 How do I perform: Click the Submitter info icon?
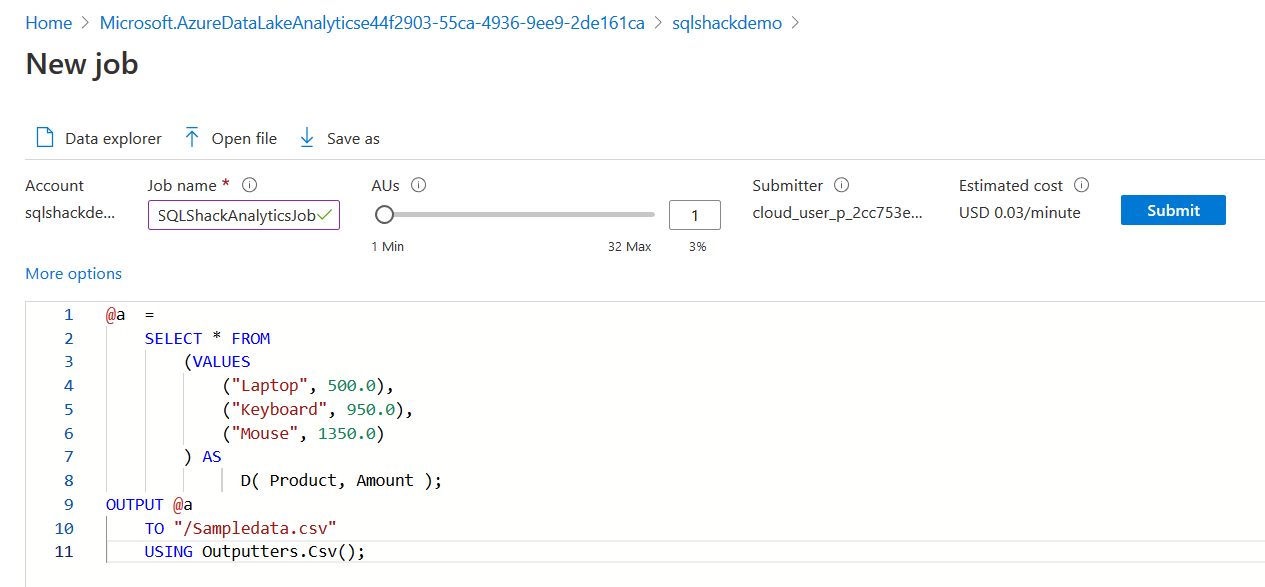point(842,185)
